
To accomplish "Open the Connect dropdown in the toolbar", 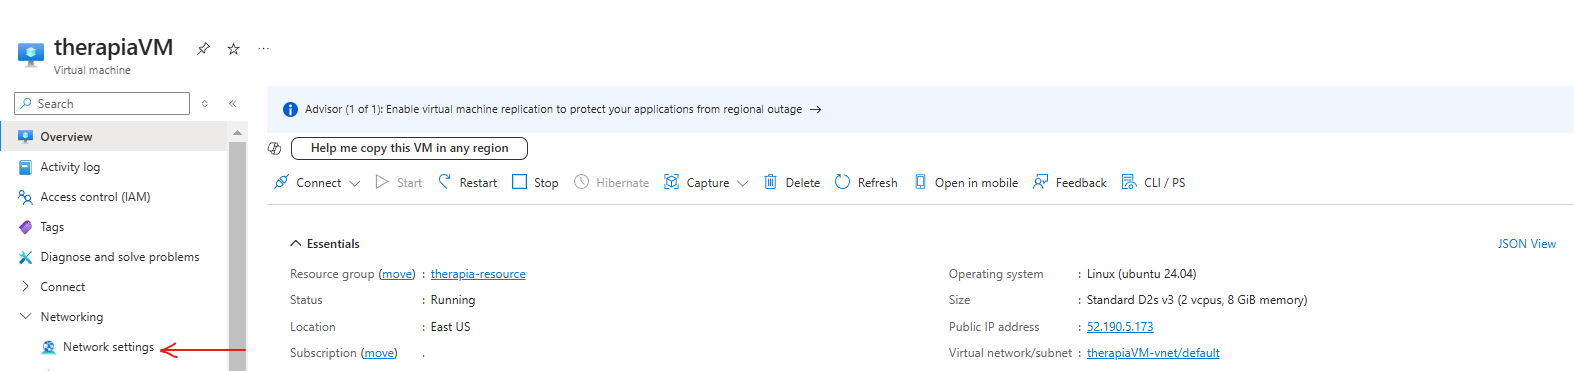I will click(x=317, y=182).
